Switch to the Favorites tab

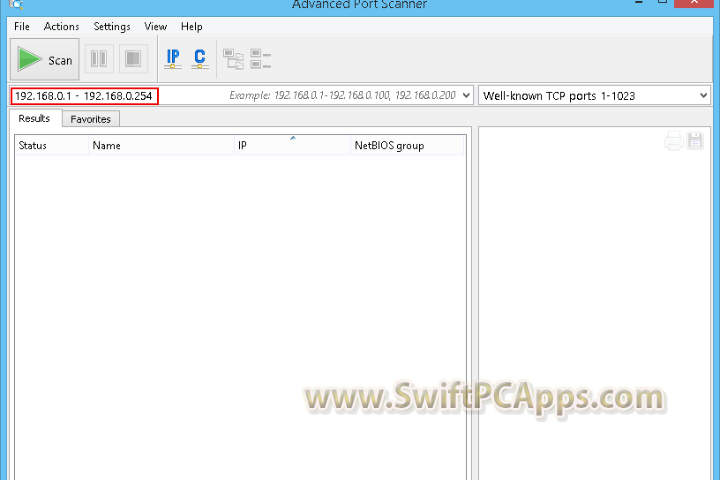click(90, 119)
